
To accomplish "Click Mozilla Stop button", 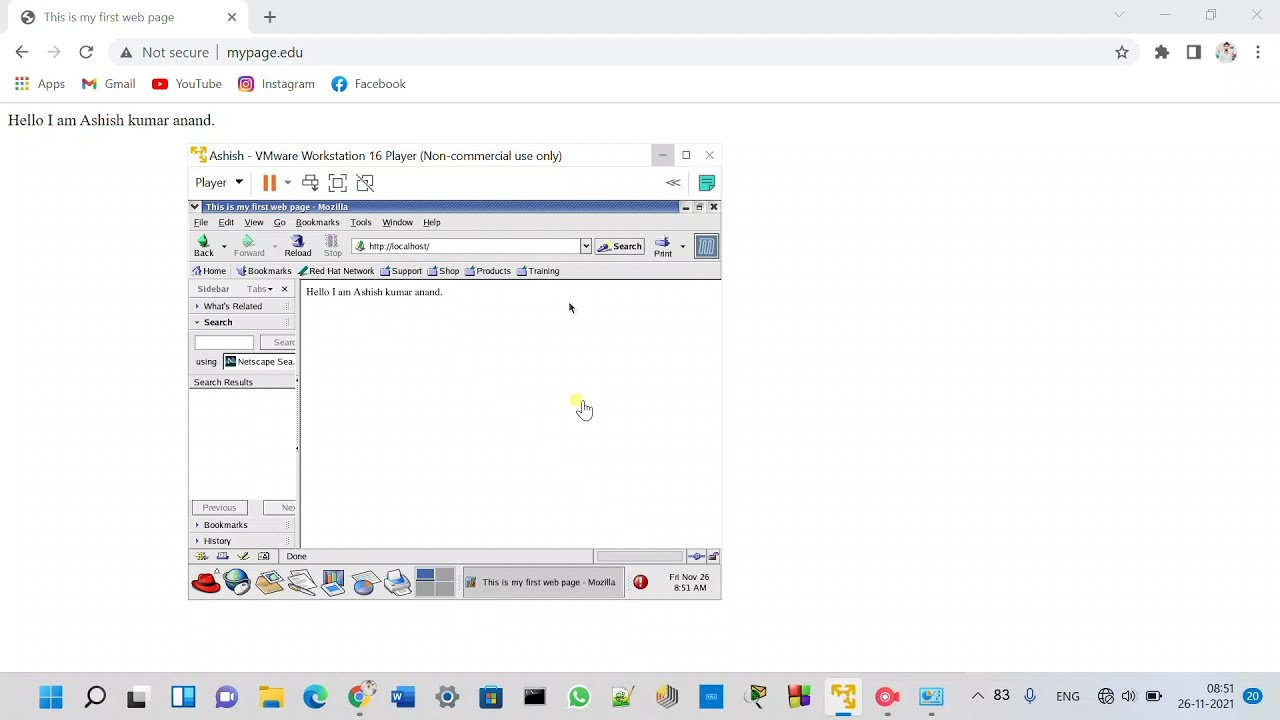I will click(x=333, y=246).
